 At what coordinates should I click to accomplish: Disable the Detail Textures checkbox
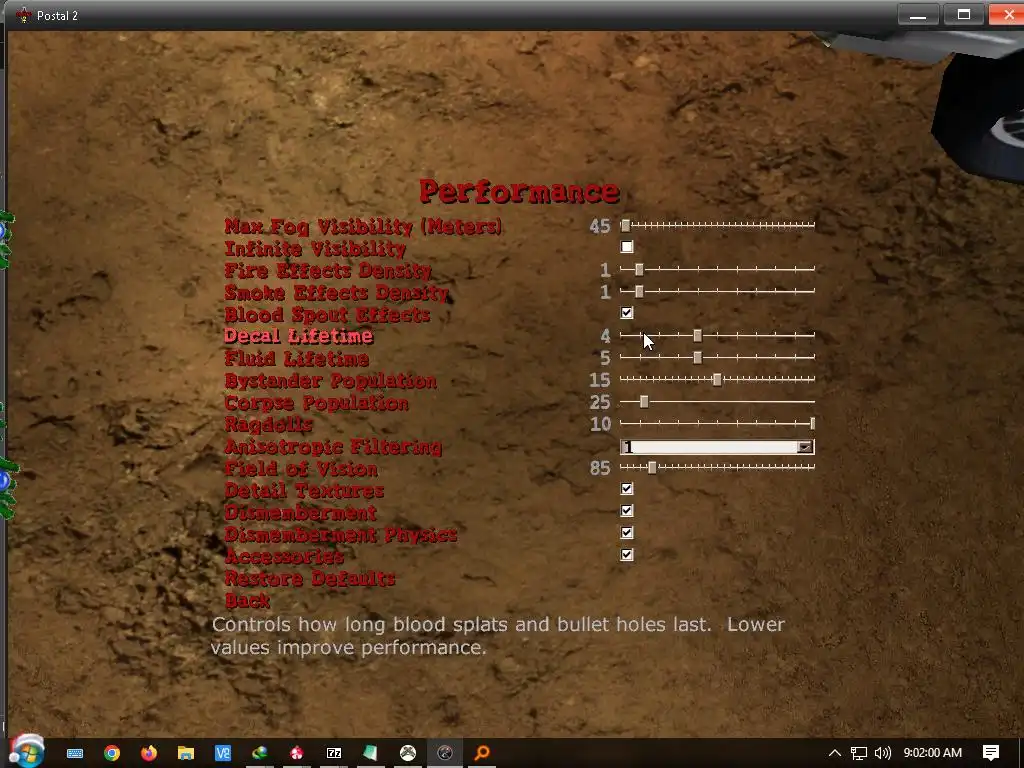[x=627, y=488]
